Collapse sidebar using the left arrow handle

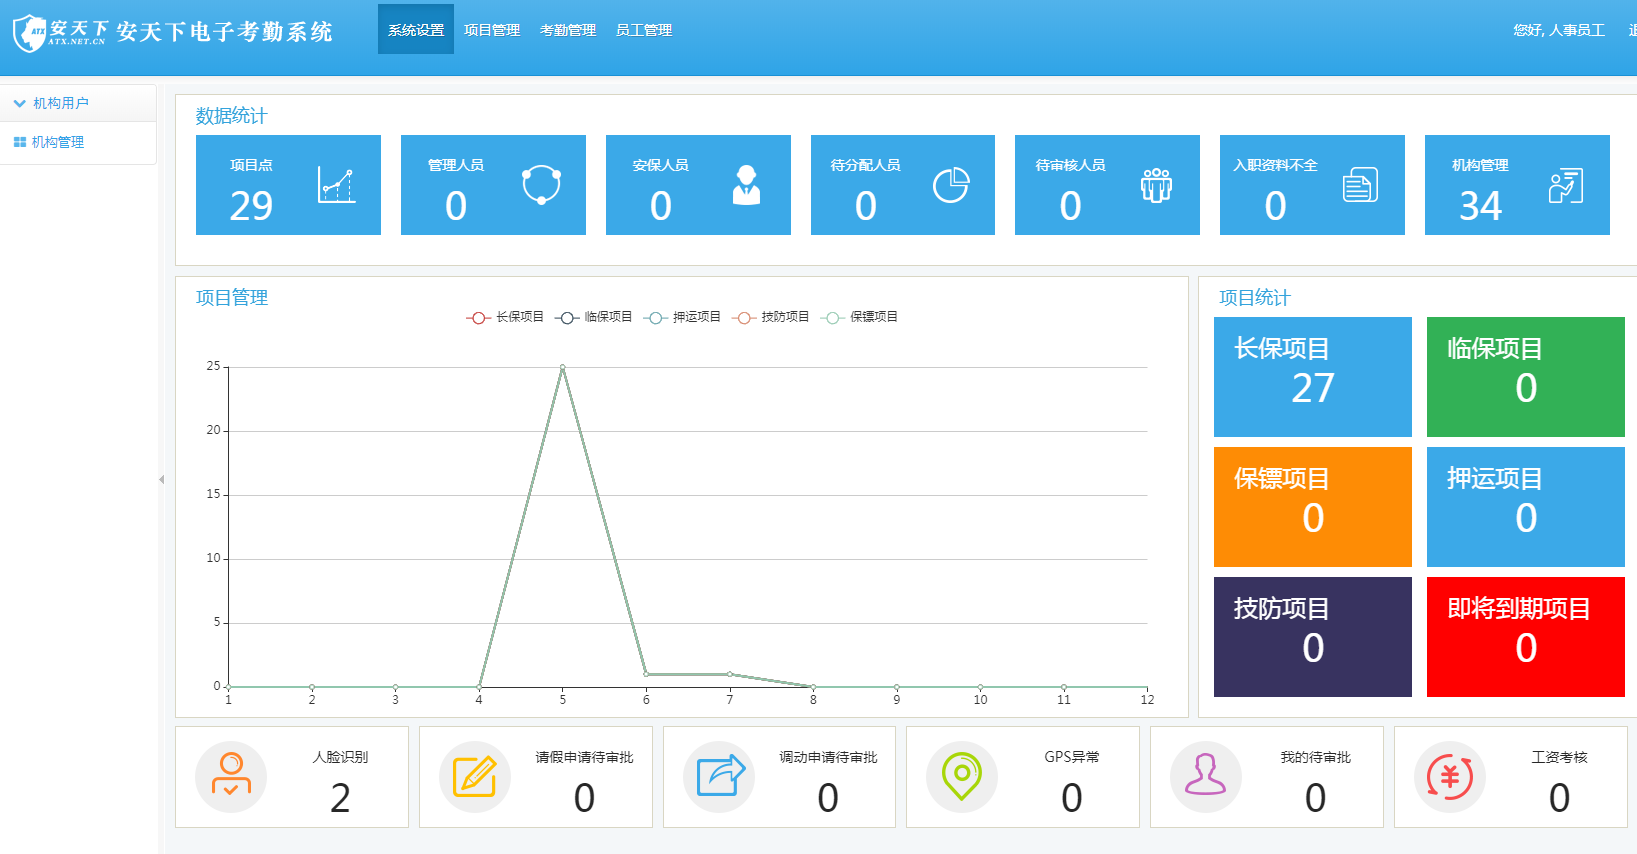click(161, 480)
